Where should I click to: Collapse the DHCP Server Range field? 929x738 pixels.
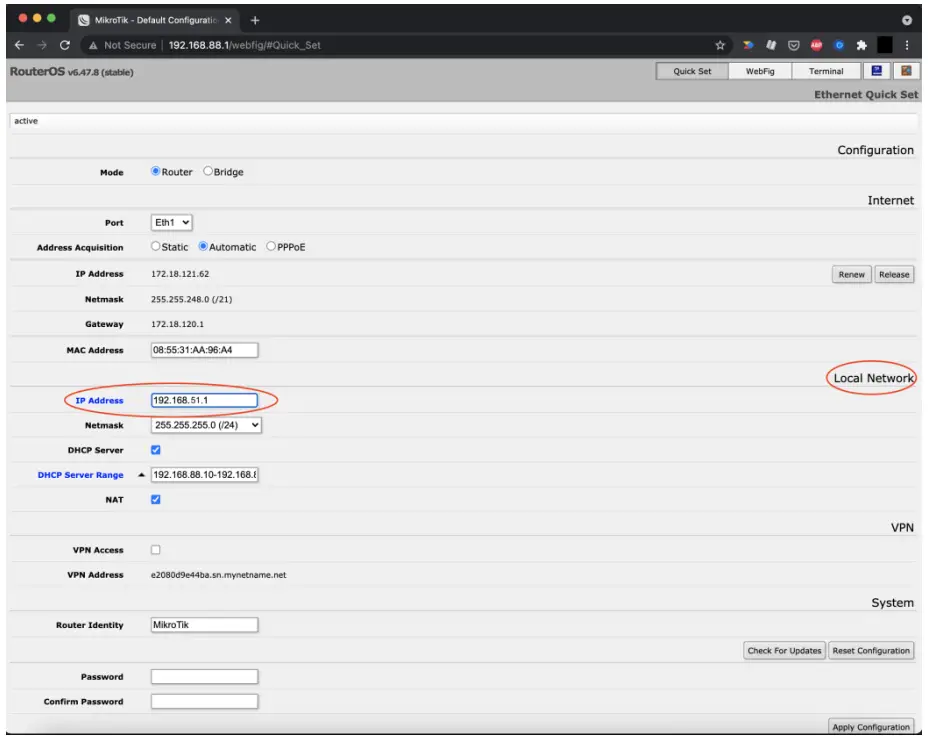pos(143,474)
